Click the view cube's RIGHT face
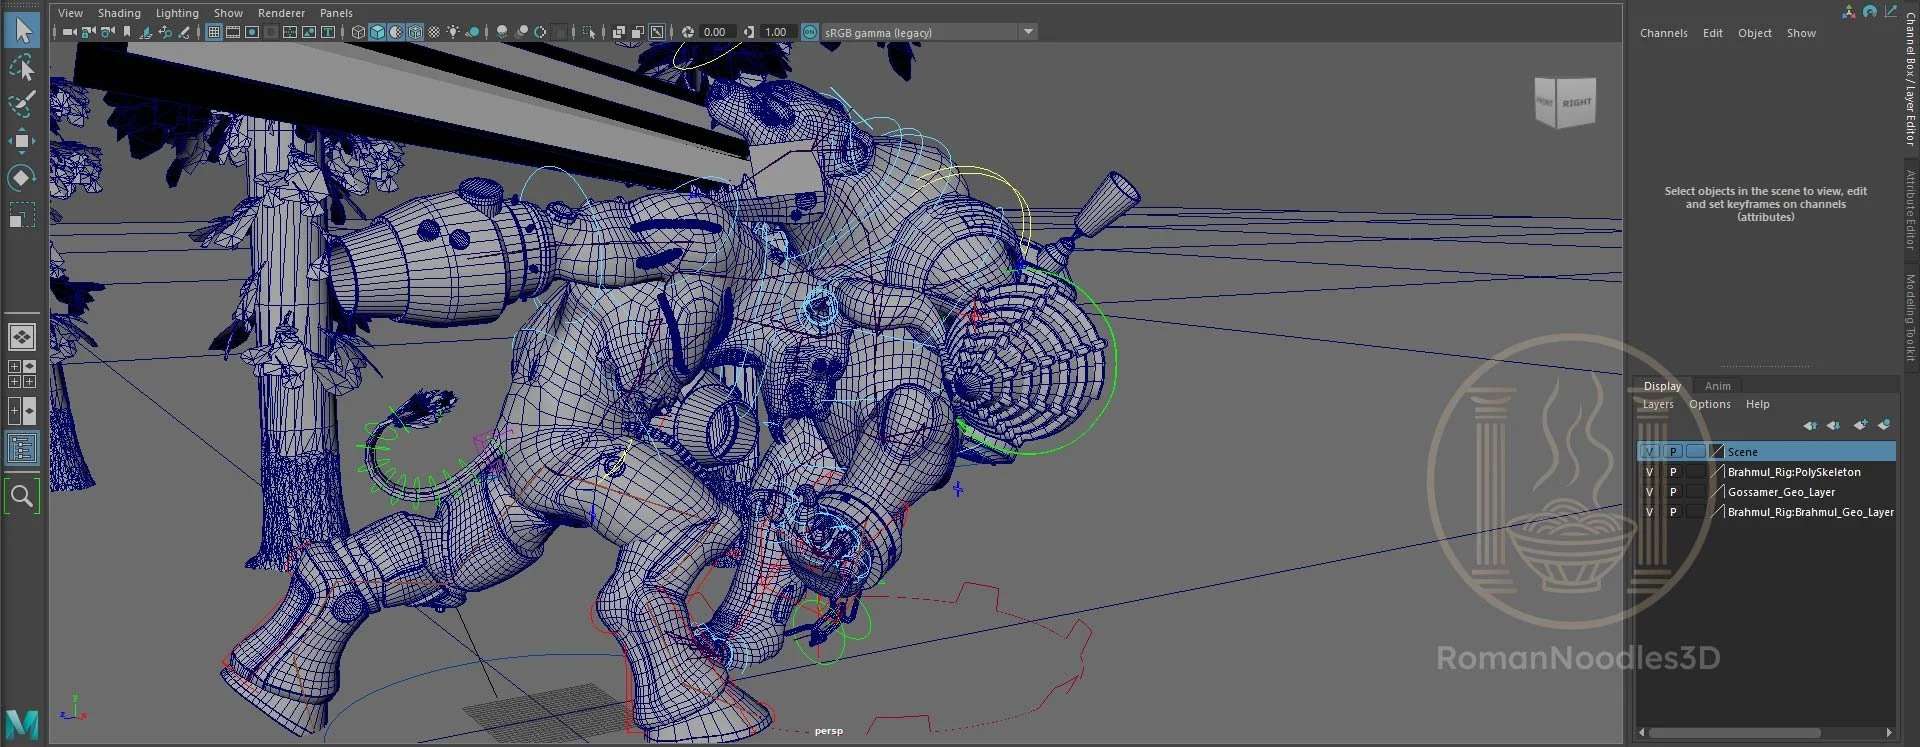1920x747 pixels. click(x=1576, y=103)
